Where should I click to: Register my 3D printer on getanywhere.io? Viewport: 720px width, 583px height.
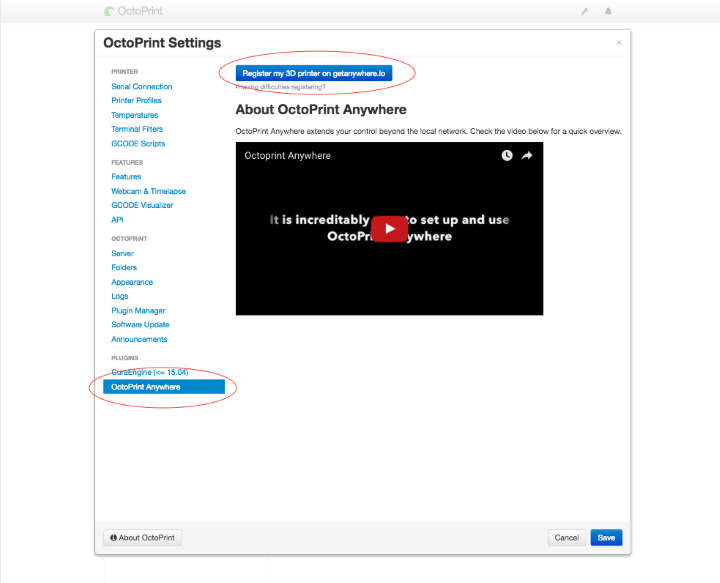coord(314,73)
